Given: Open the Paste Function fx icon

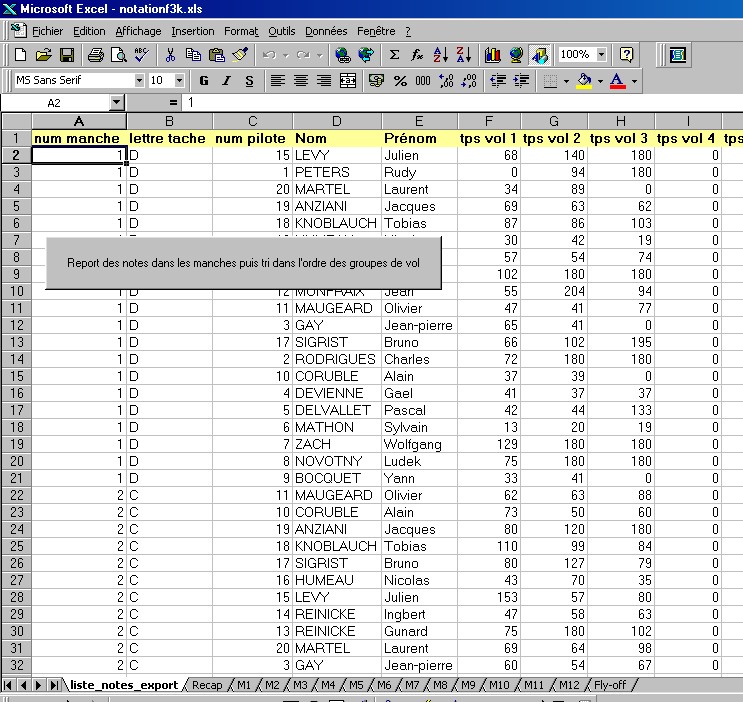Looking at the screenshot, I should pos(417,55).
